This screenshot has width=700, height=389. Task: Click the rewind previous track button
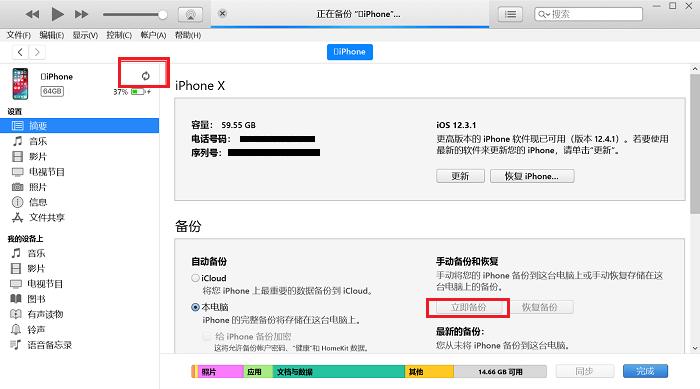point(32,14)
